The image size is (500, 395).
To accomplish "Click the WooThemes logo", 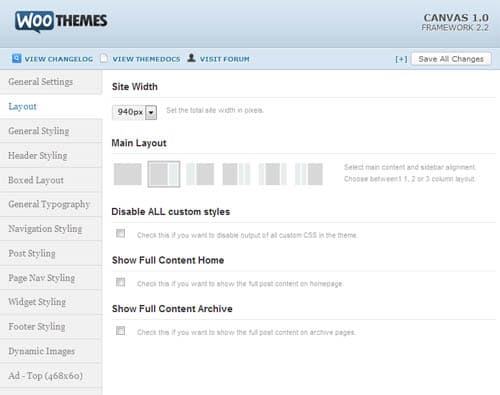I will pos(61,21).
